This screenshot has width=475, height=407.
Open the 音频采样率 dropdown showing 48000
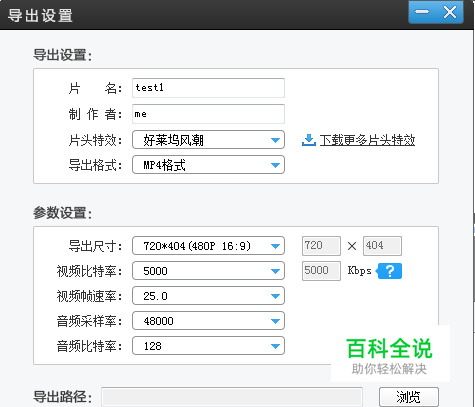pos(208,321)
